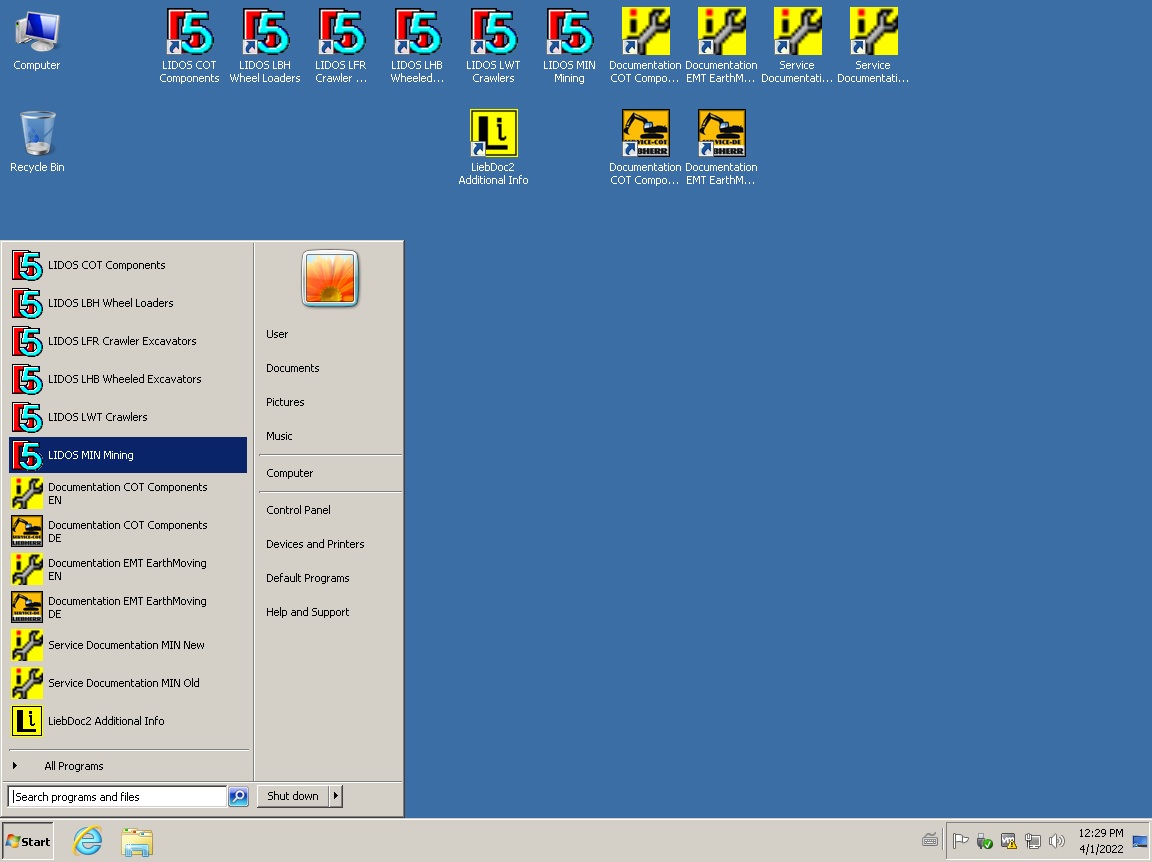Click the search magnifier button
Viewport: 1152px width, 862px height.
tap(238, 797)
